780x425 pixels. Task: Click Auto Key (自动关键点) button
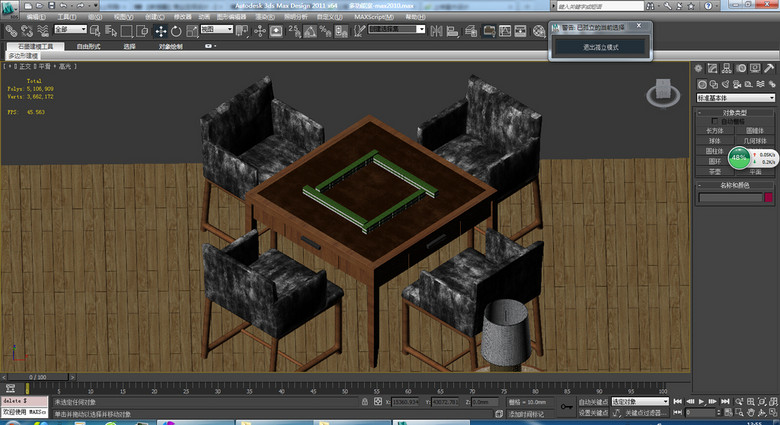point(593,402)
